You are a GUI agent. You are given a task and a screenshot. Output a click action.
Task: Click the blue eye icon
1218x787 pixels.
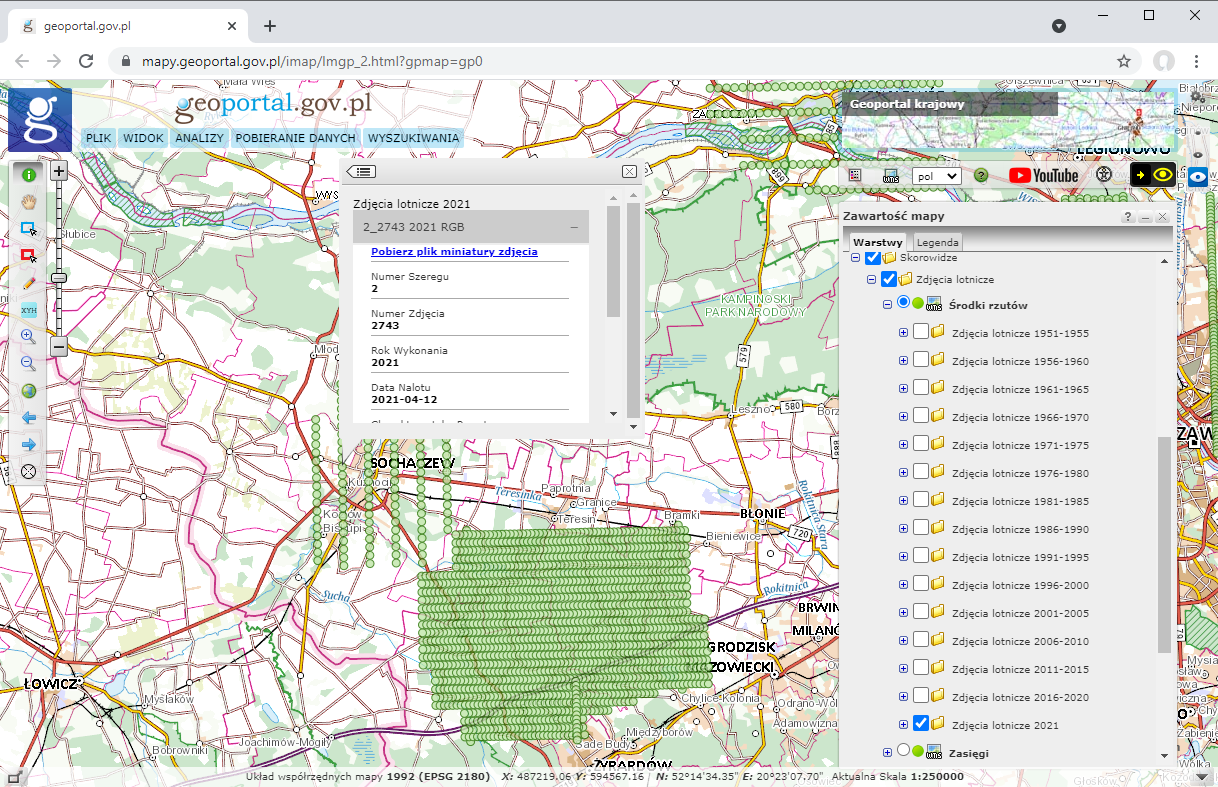click(1197, 176)
